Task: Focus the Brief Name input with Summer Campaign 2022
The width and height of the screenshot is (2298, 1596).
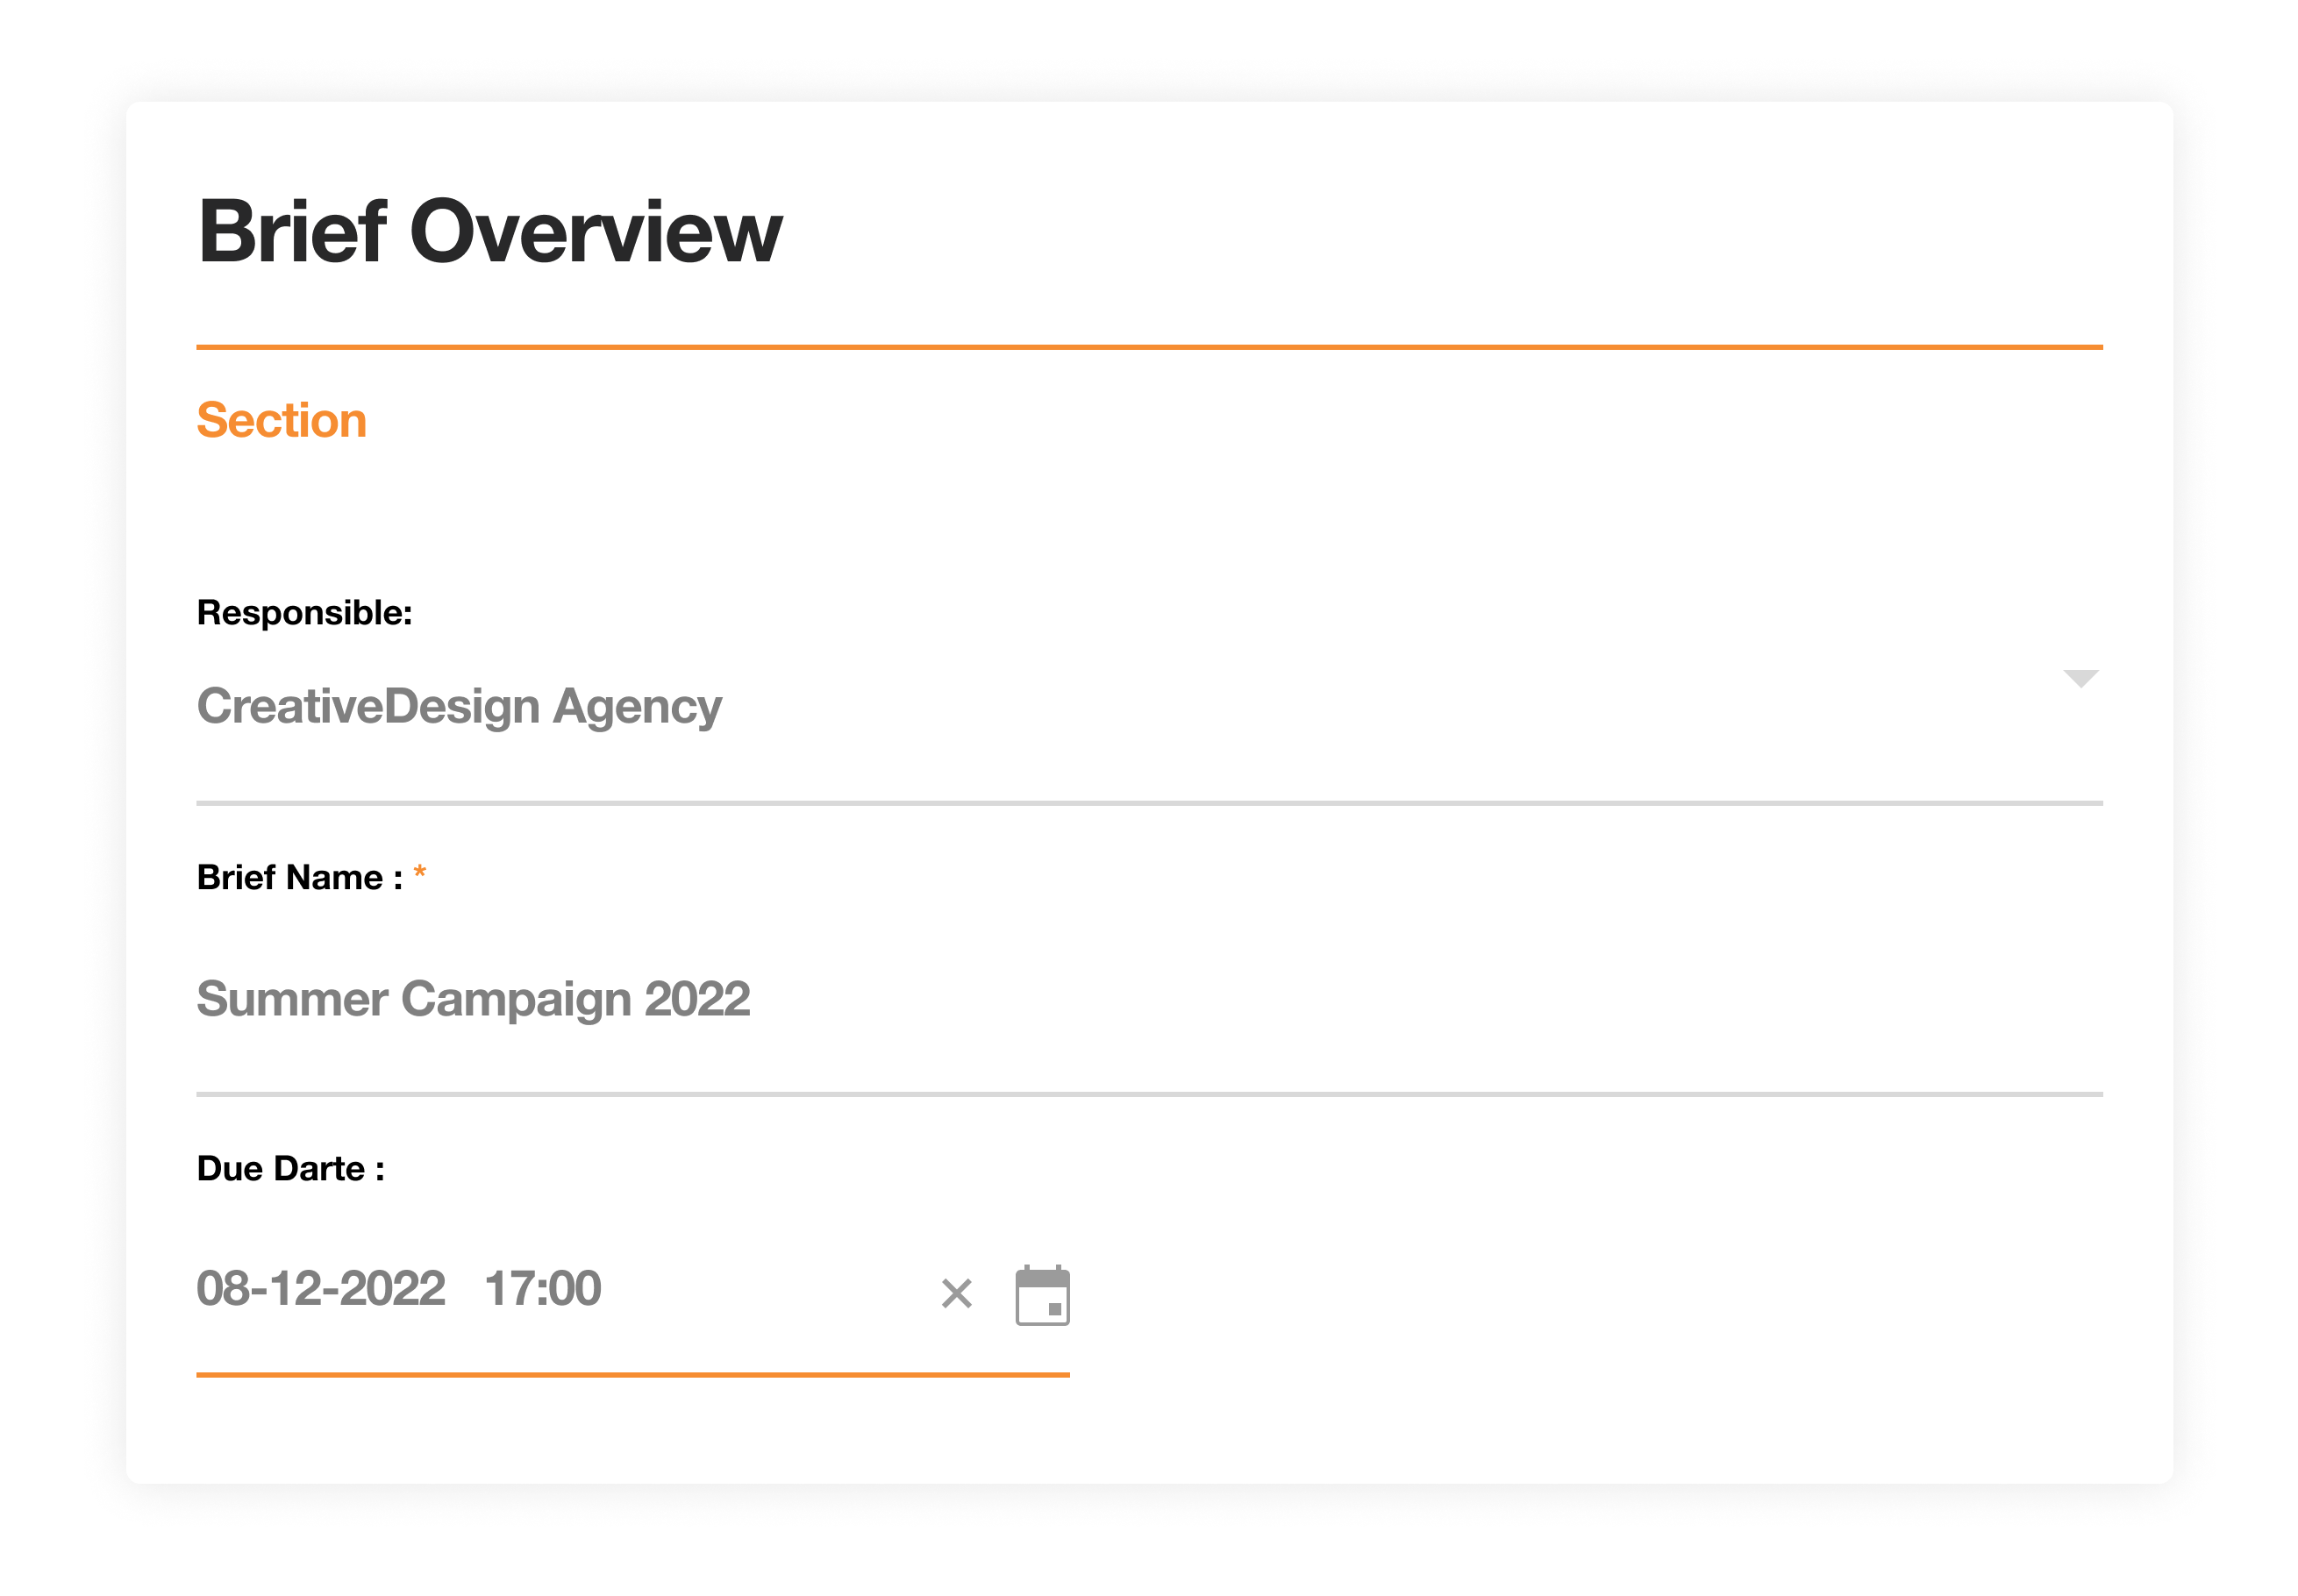Action: [x=1149, y=998]
